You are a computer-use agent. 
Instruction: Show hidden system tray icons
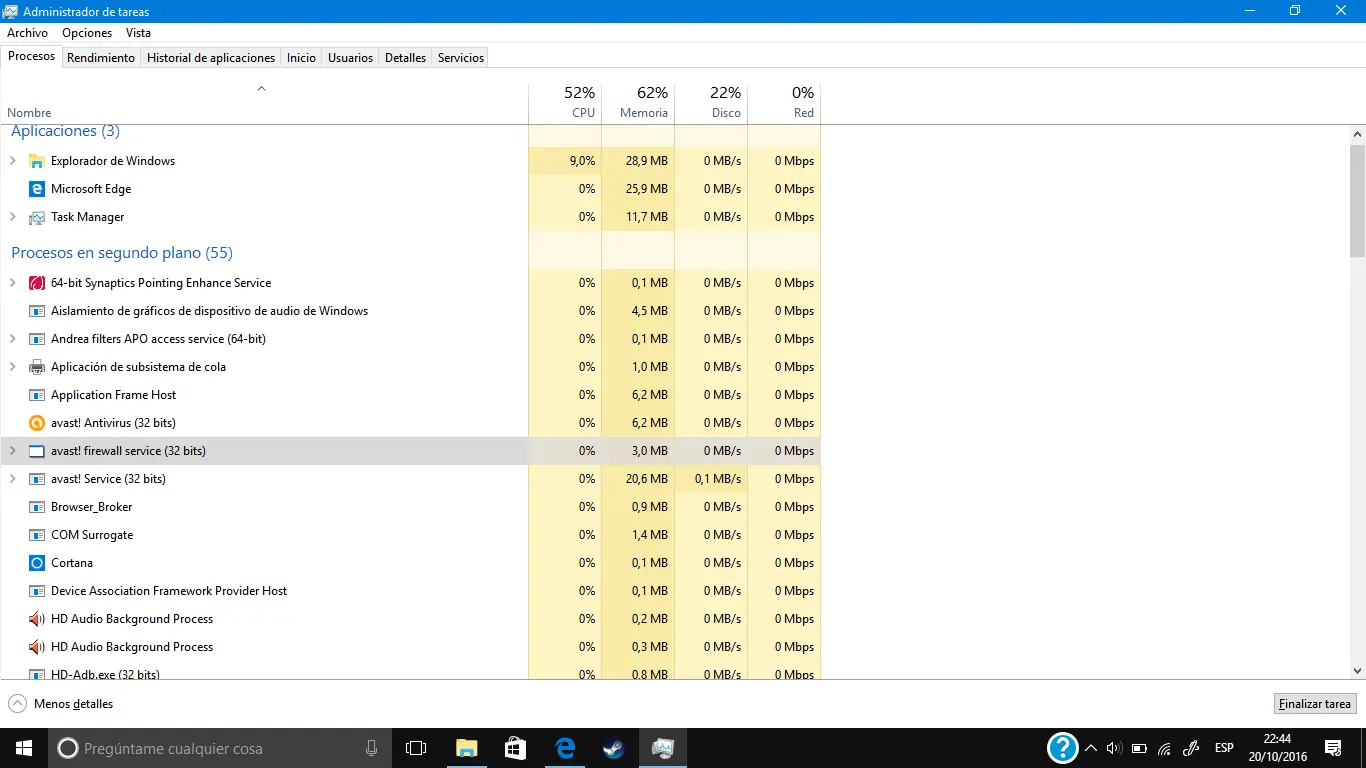1091,748
